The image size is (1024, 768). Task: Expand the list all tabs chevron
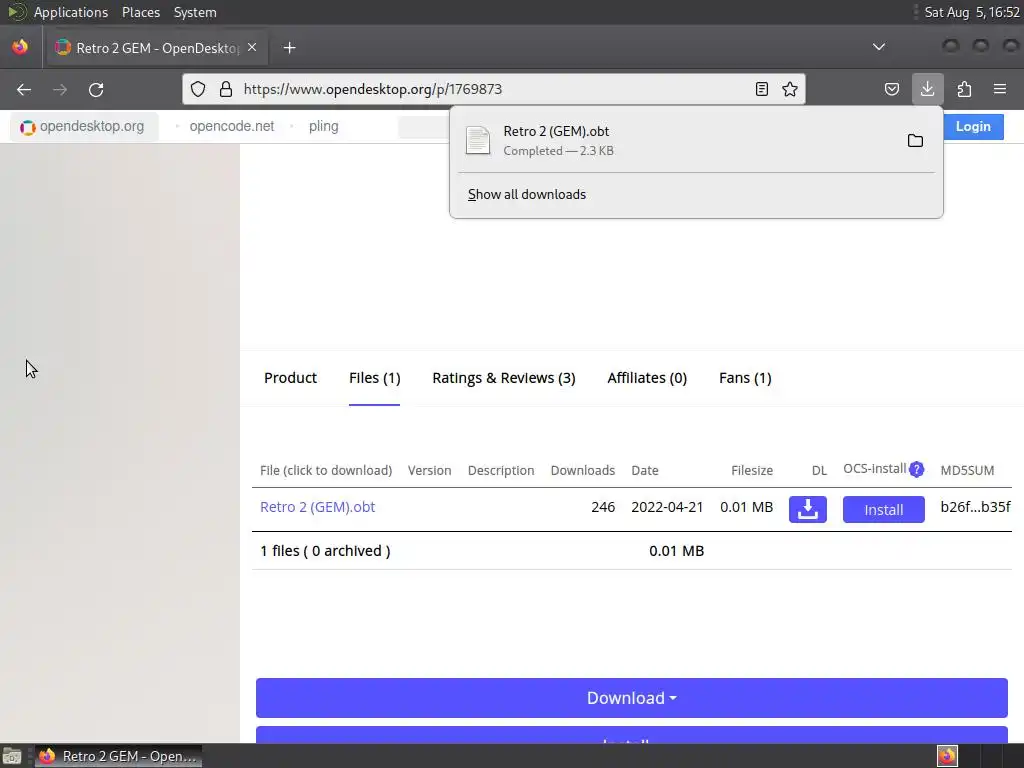point(879,47)
